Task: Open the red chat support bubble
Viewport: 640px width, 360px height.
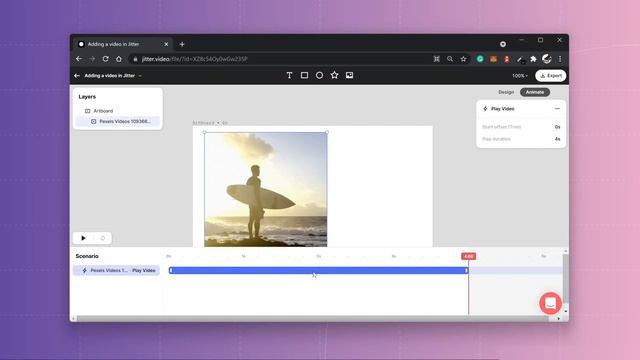Action: 550,303
